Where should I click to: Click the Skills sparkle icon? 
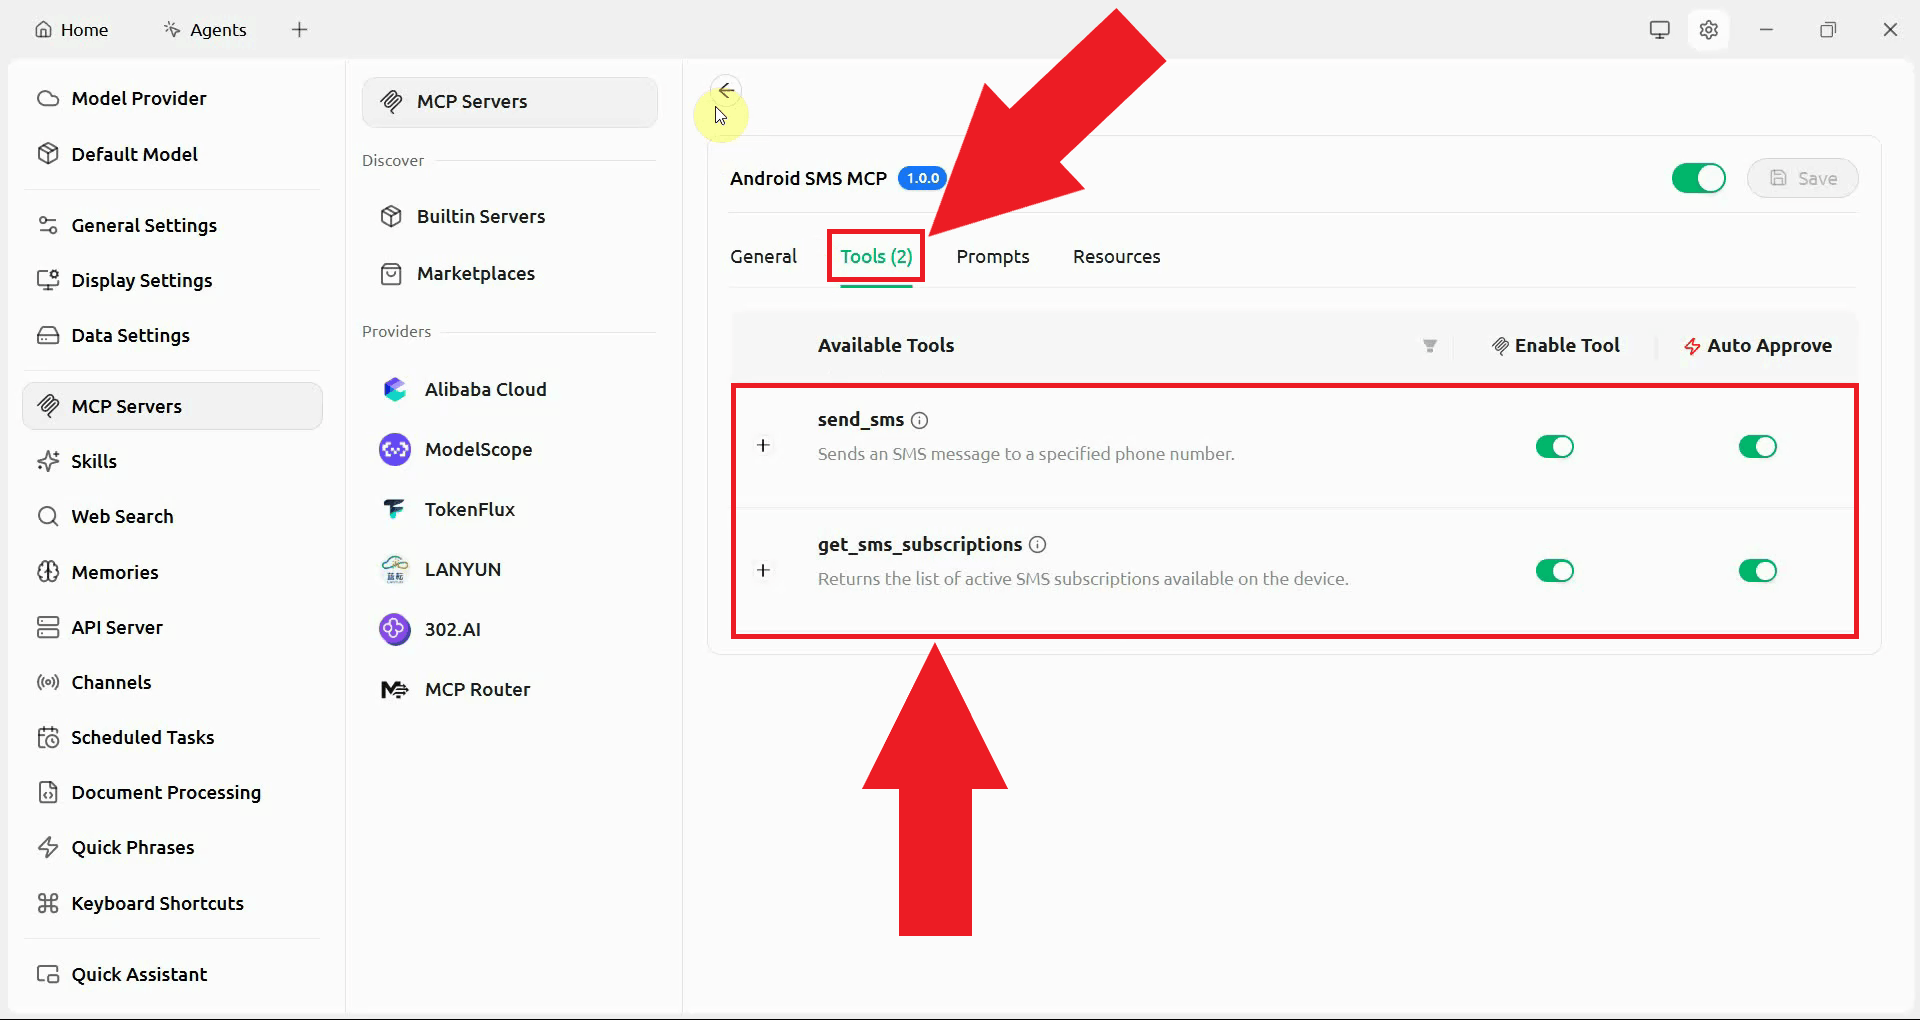point(48,461)
